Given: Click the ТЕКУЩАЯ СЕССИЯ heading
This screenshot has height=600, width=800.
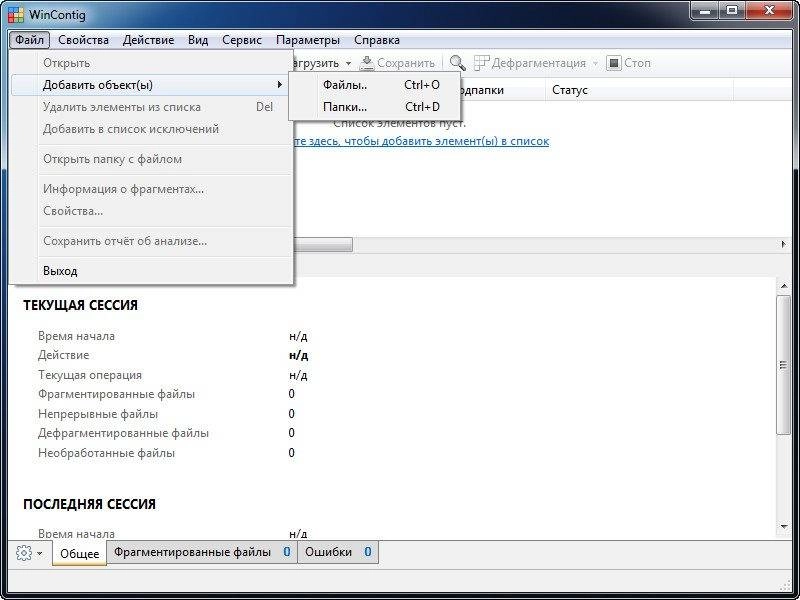Looking at the screenshot, I should point(80,305).
